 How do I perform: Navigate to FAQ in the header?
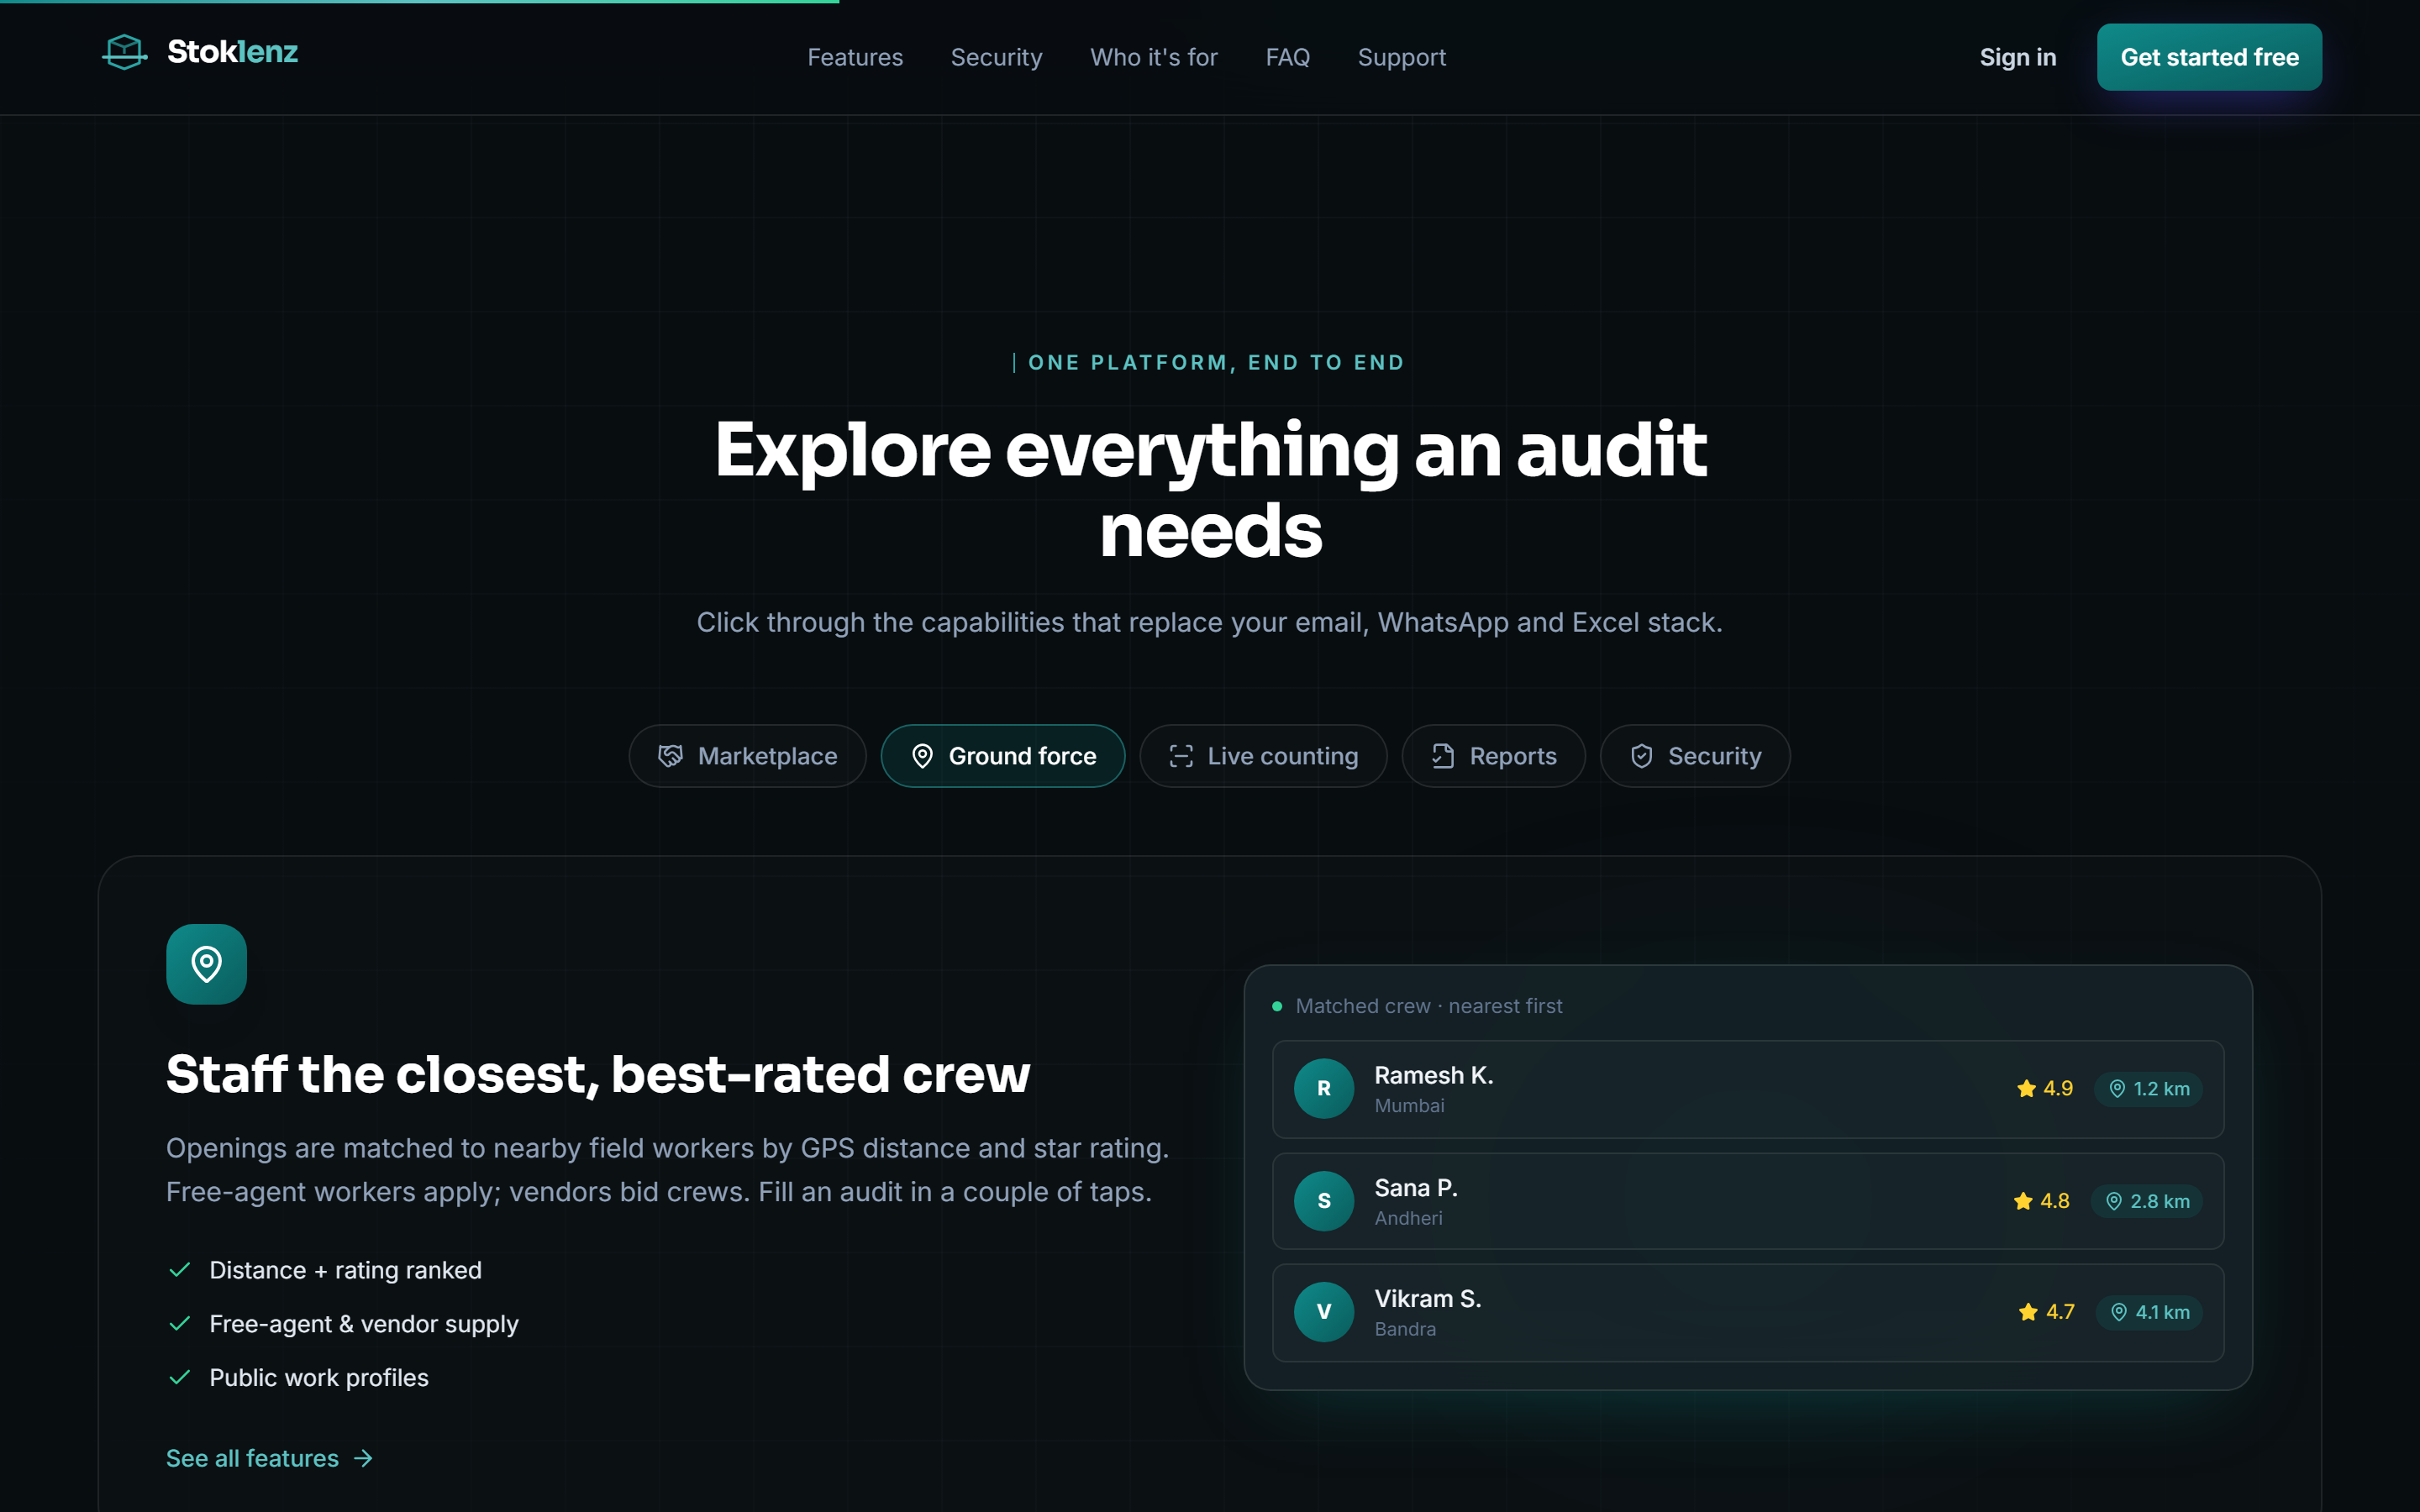tap(1288, 57)
